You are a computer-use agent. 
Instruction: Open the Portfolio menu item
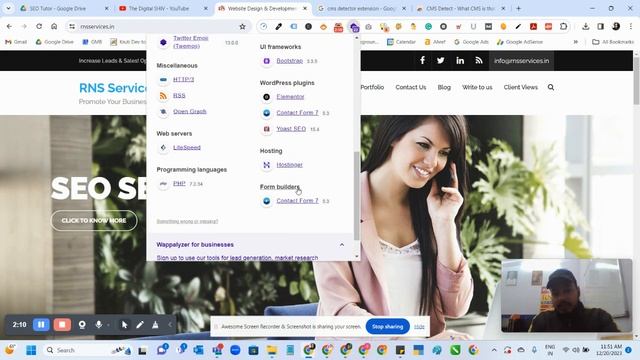372,87
